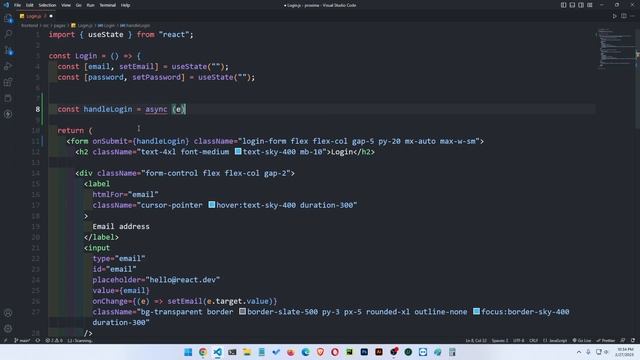
Task: Open Opera browser from taskbar
Action: coord(335,352)
